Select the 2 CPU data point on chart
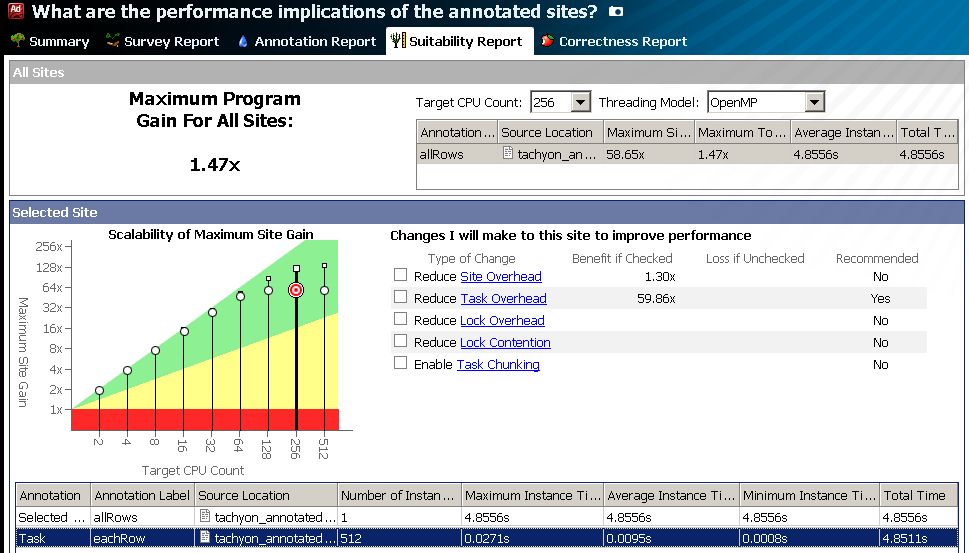Screen dimensions: 969x553 99,390
